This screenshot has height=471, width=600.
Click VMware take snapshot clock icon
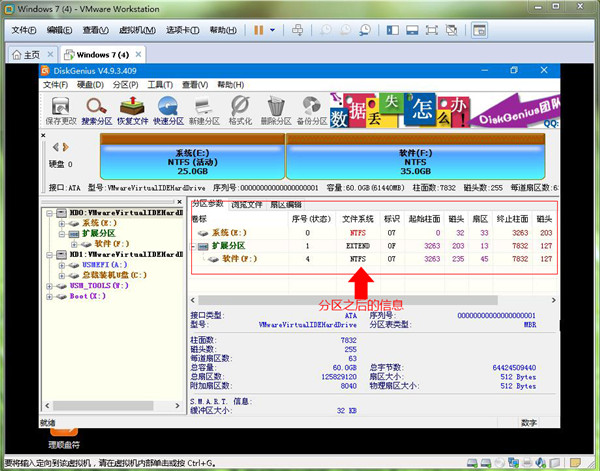(x=326, y=30)
